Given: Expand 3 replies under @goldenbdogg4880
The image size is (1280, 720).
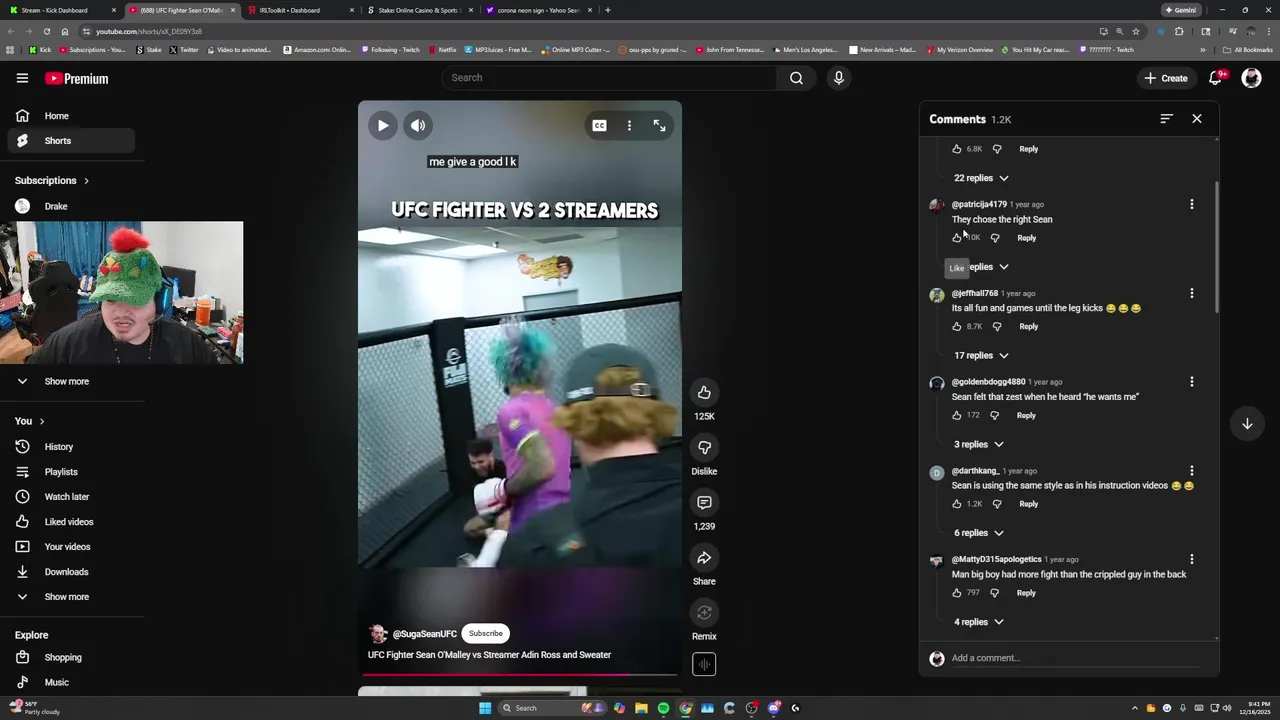Looking at the screenshot, I should coord(978,444).
